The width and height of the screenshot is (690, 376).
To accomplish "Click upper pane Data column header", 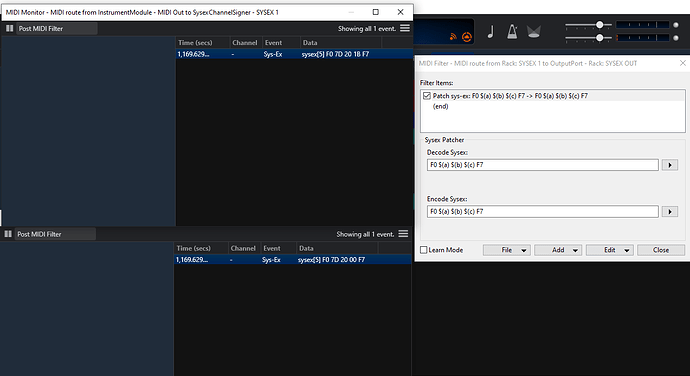I will click(x=341, y=43).
